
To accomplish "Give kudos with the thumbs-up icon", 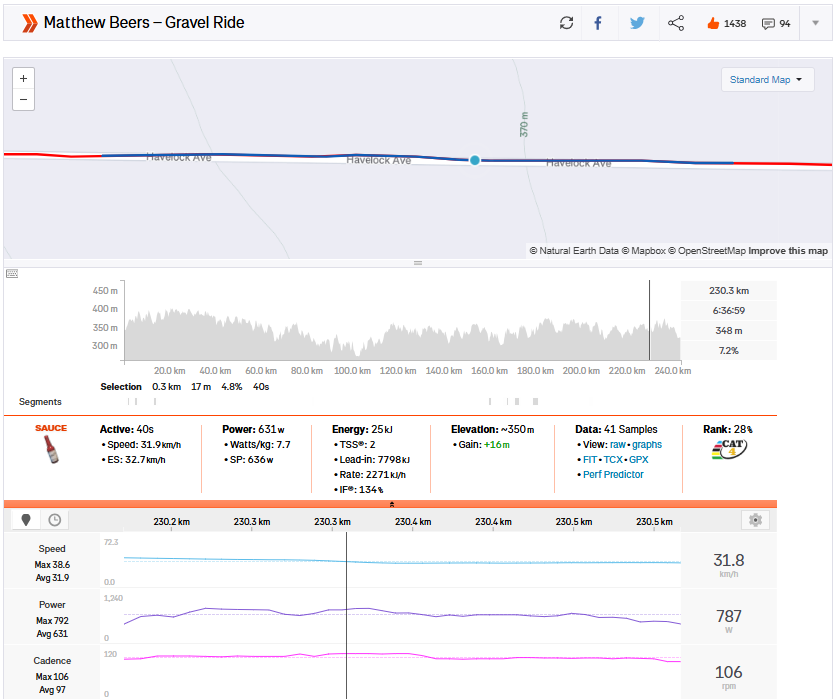I will [712, 23].
